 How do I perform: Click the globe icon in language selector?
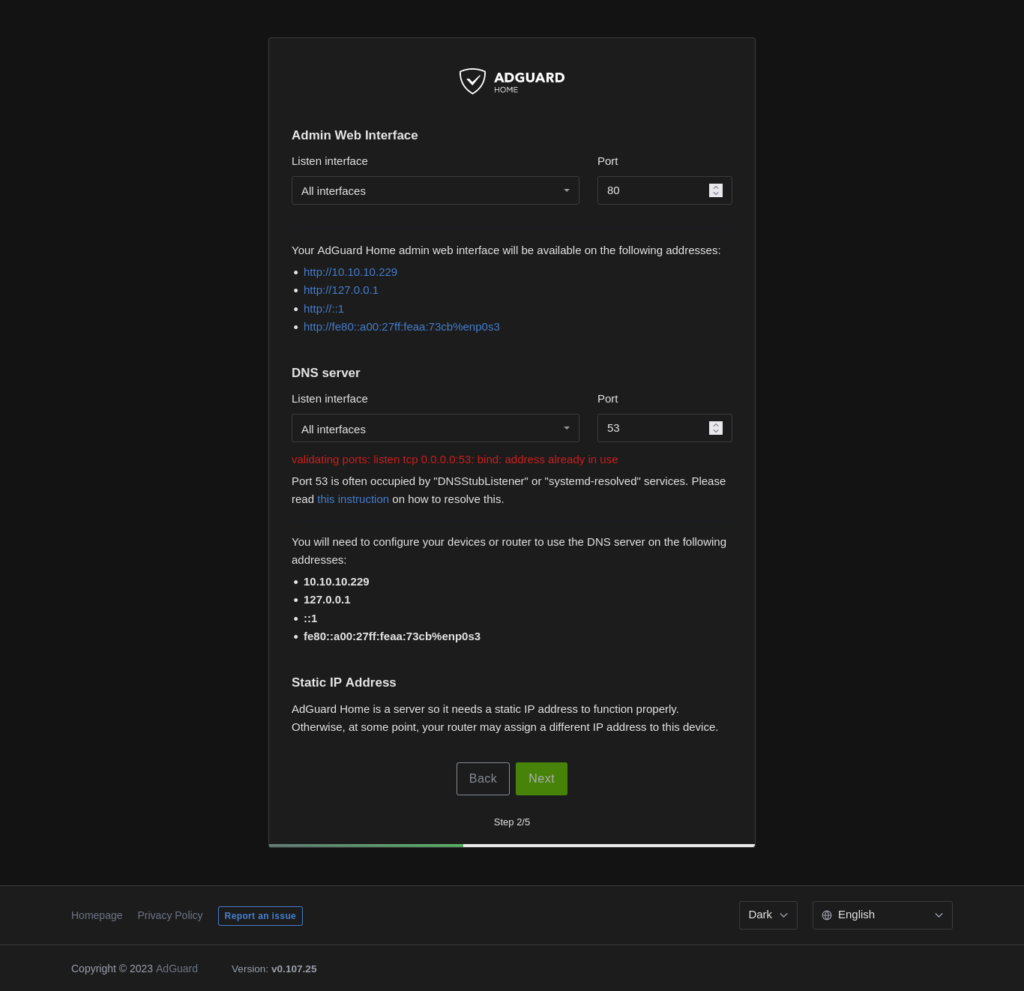tap(826, 915)
